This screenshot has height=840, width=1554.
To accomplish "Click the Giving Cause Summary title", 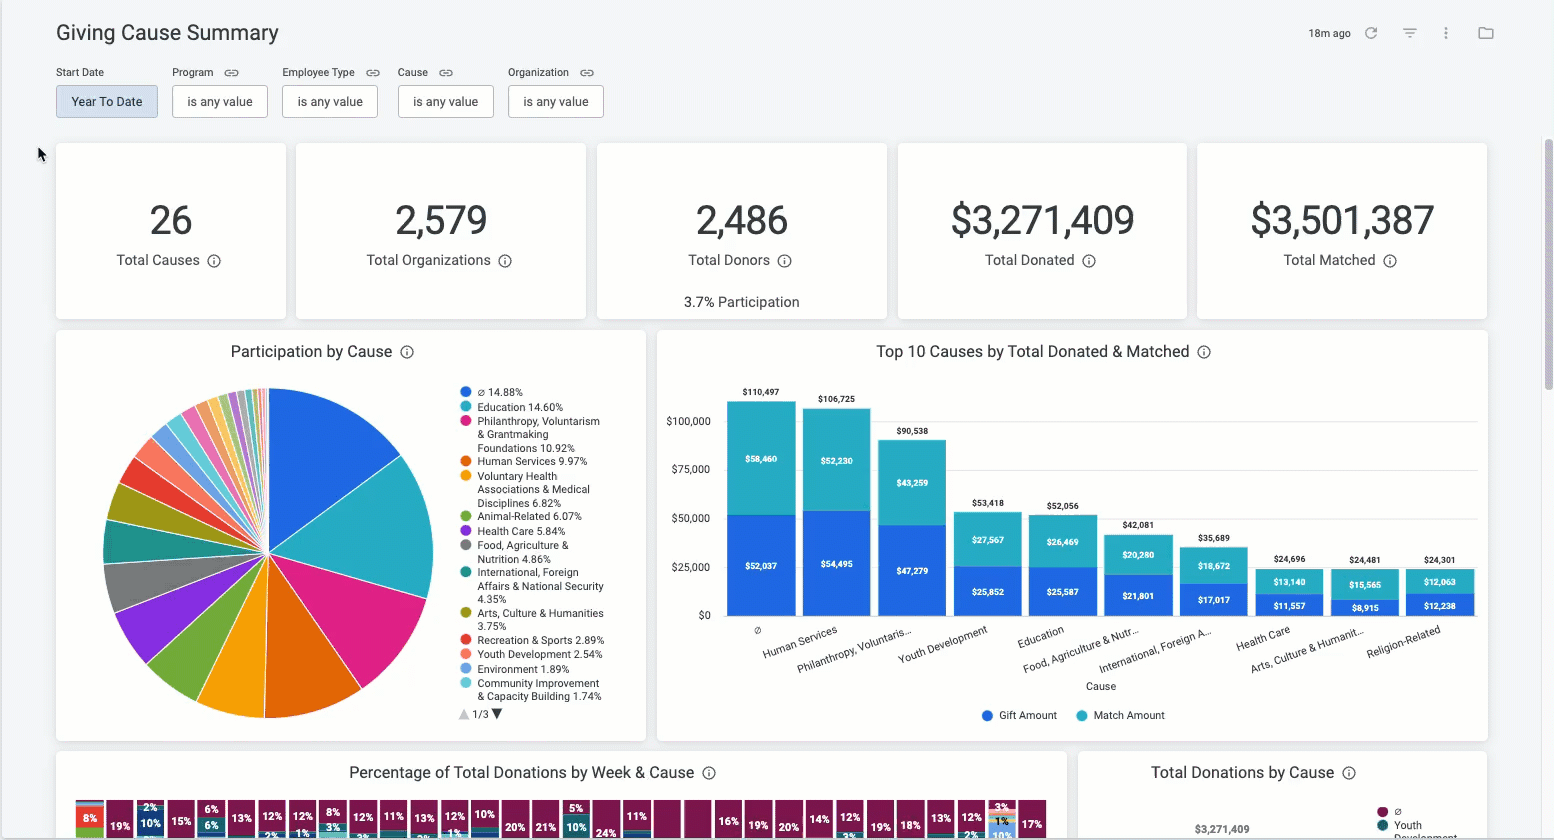I will click(x=167, y=33).
